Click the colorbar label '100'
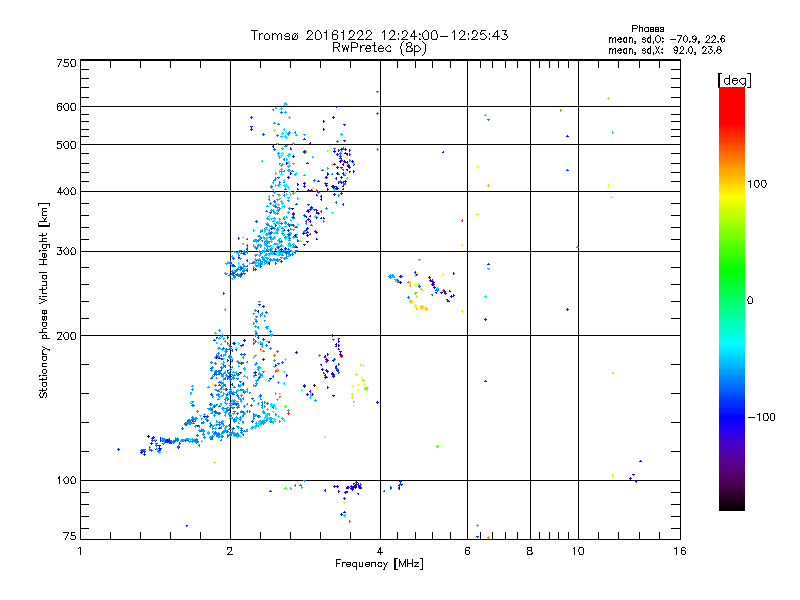800x600 pixels. 757,184
